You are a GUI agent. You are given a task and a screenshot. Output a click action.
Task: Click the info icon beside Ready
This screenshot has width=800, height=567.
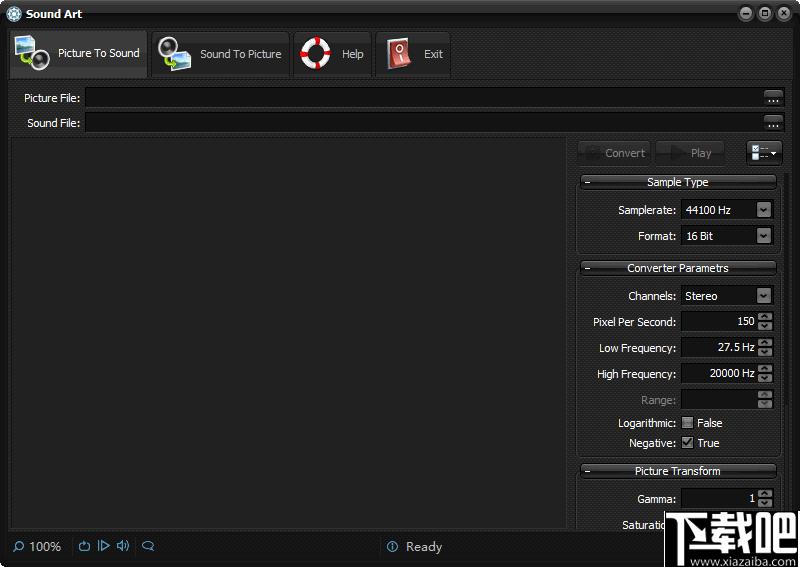coord(392,547)
